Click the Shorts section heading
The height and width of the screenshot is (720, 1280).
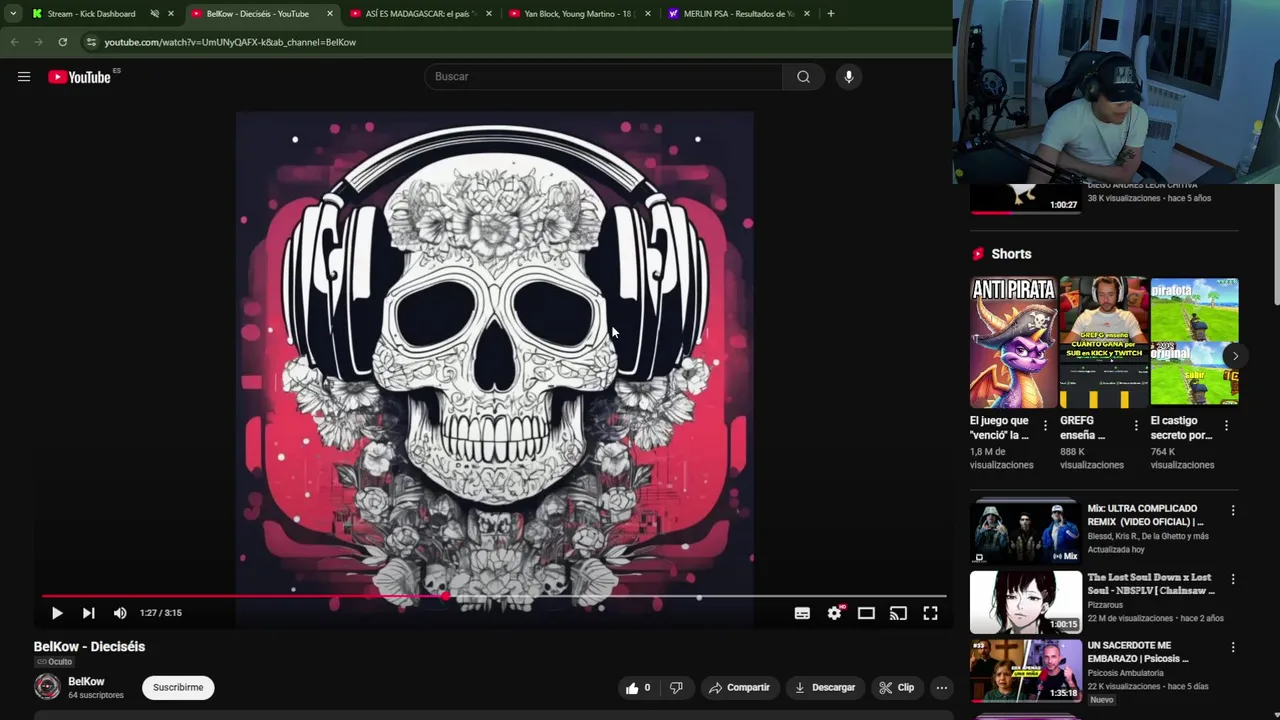[x=1011, y=254]
